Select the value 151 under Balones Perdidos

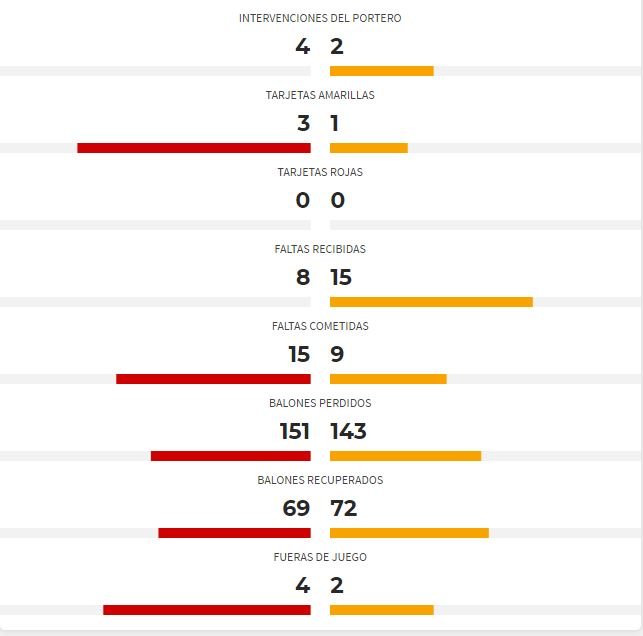click(294, 431)
